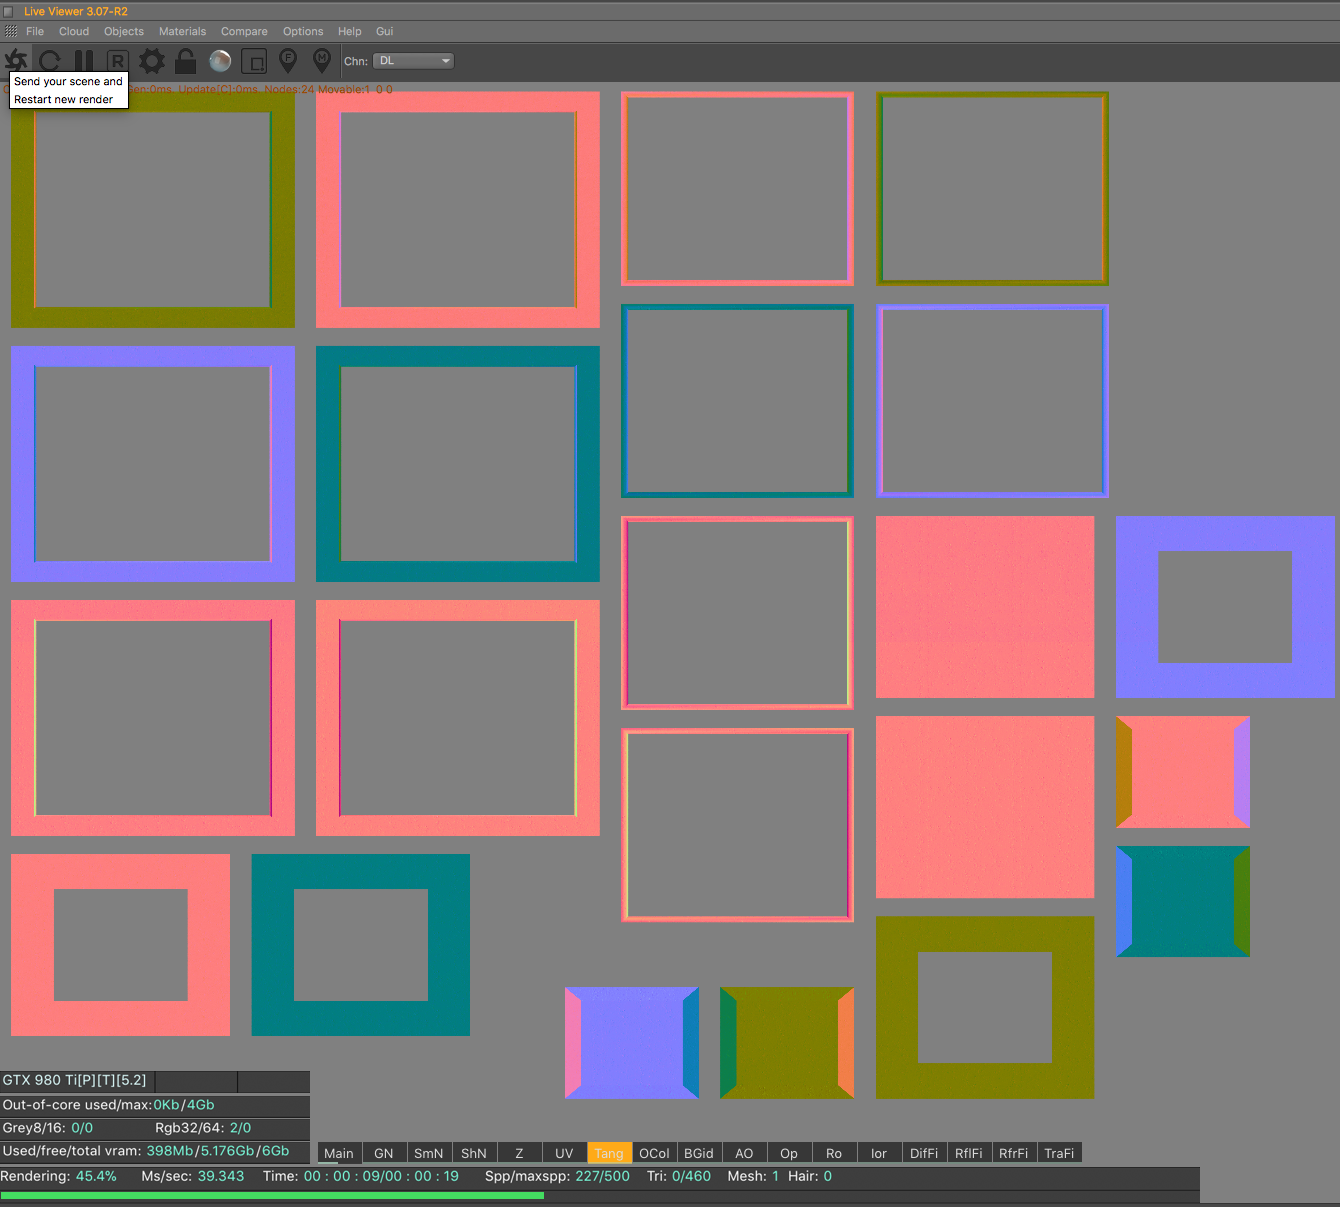This screenshot has height=1207, width=1340.
Task: Click the Live Viewer 3.07-R2 title
Action: (x=76, y=11)
